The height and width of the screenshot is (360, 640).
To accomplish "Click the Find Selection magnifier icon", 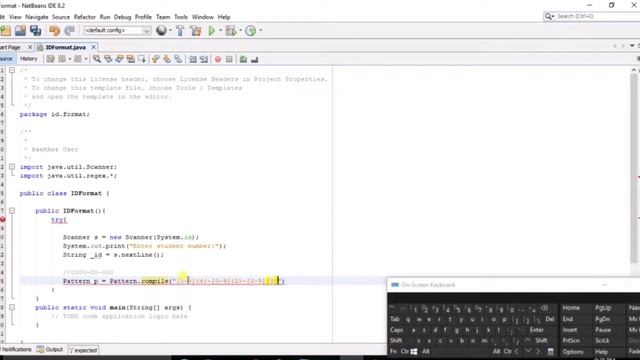I will [97, 60].
